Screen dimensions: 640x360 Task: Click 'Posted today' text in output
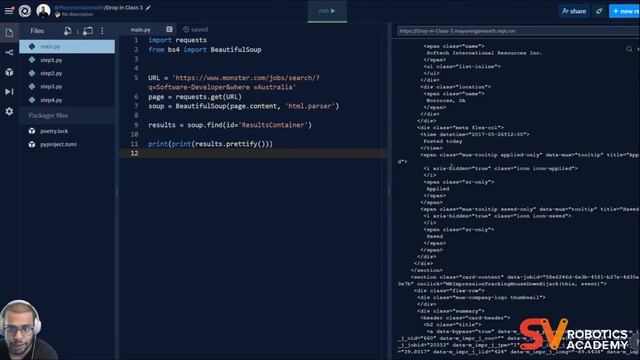(443, 141)
